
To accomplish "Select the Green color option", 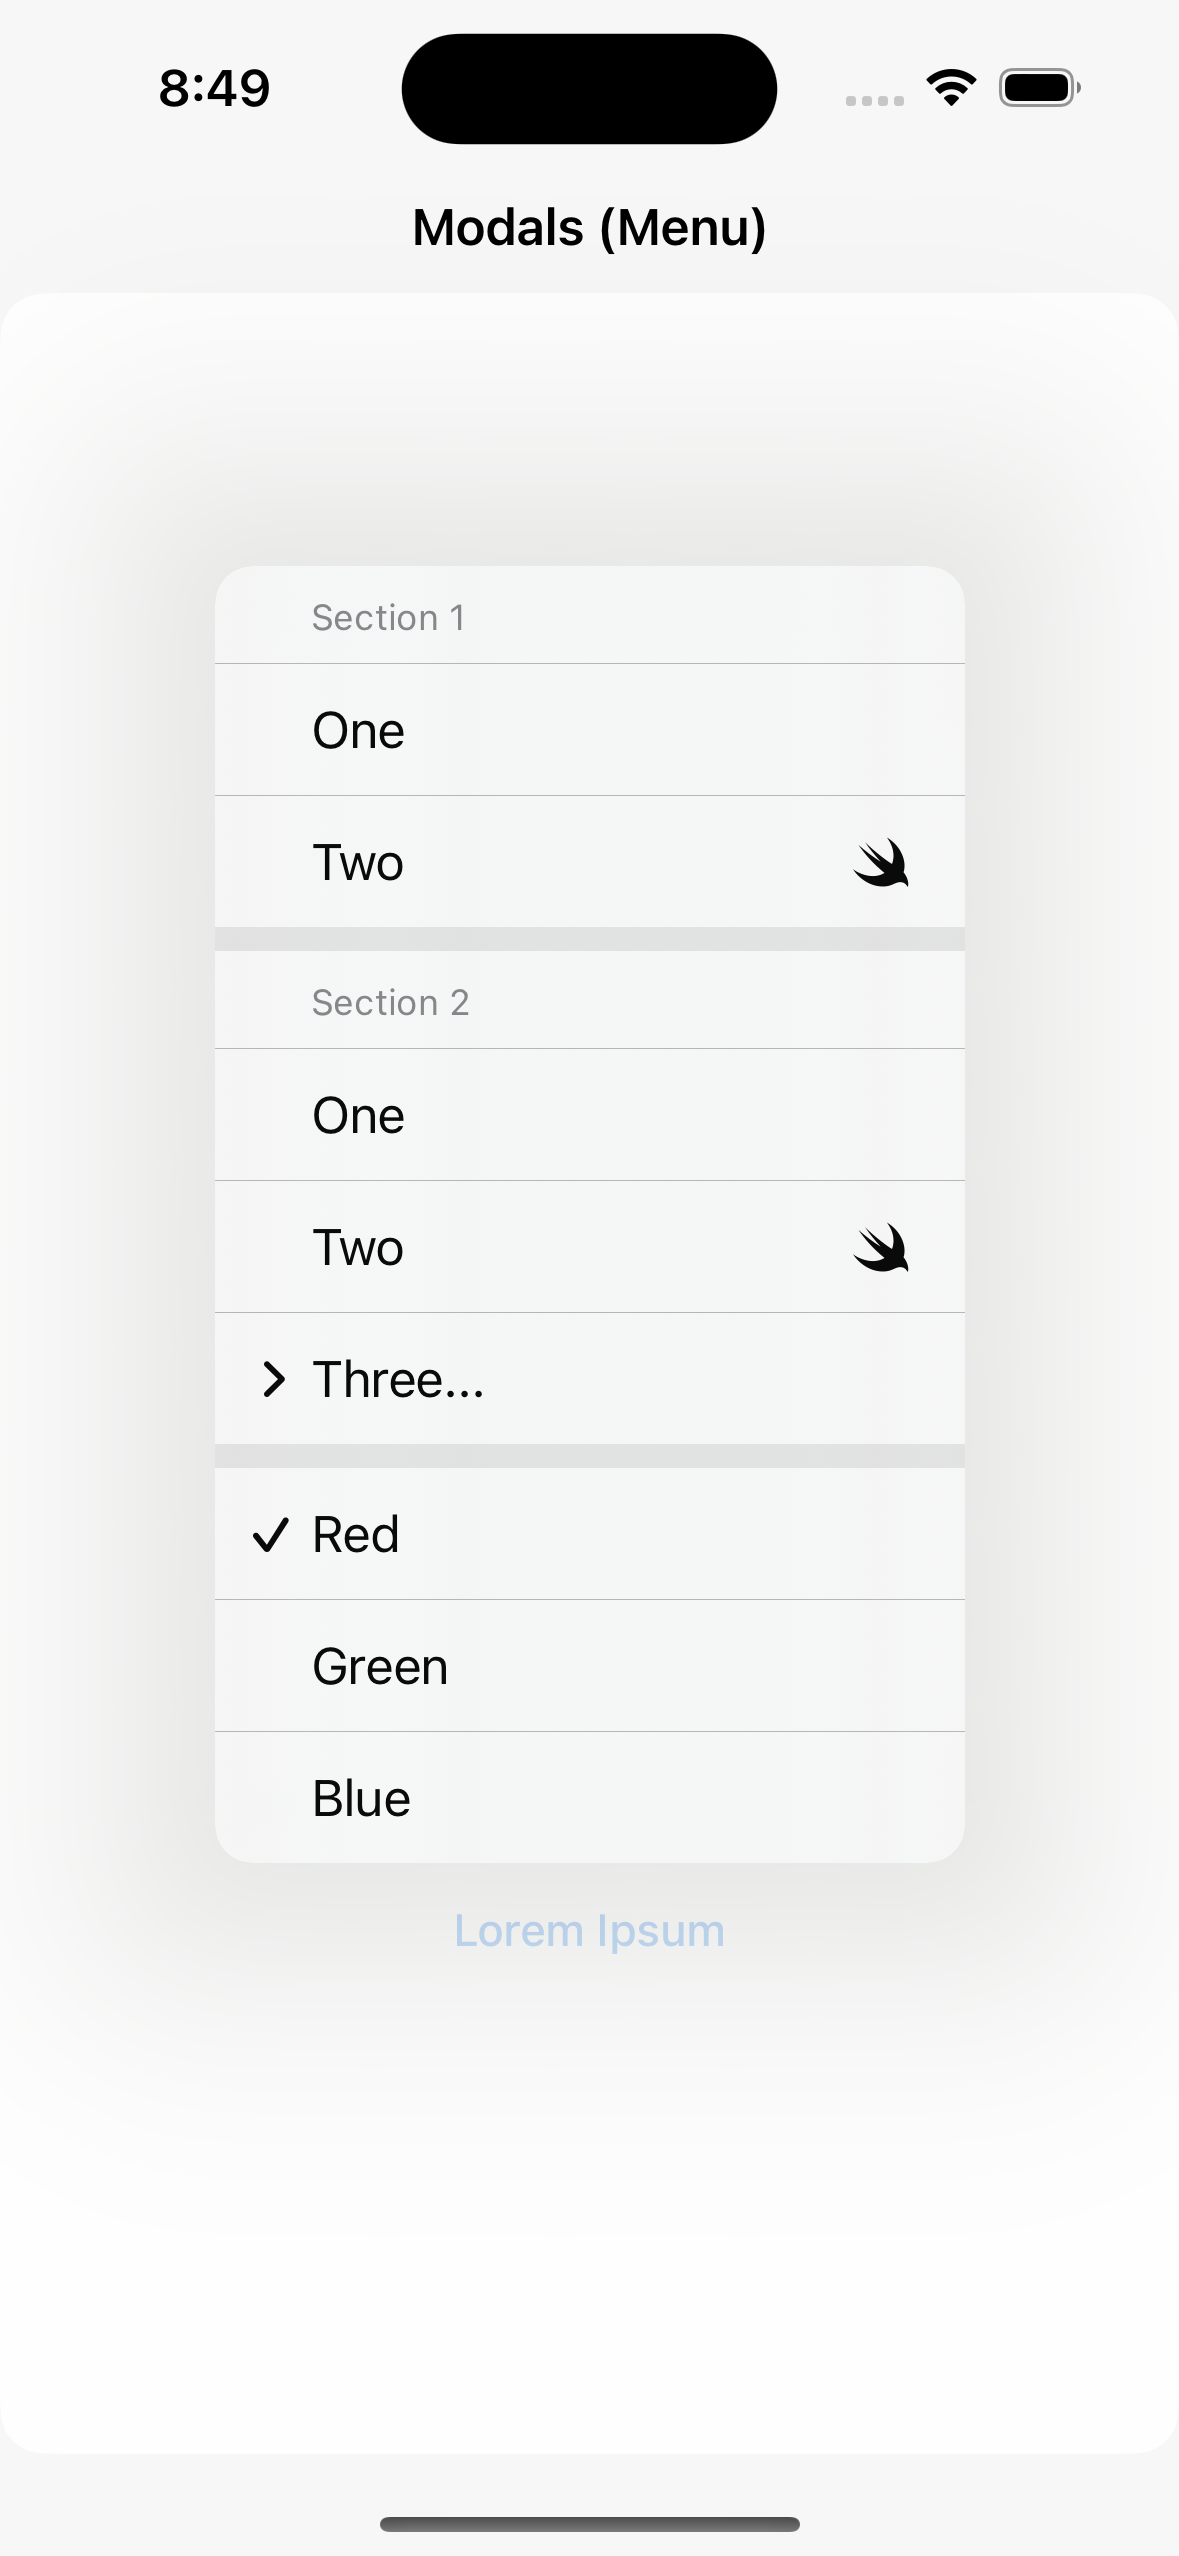I will coord(590,1666).
